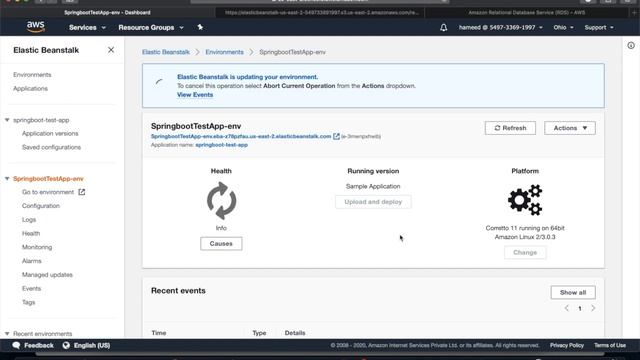Click the health status refresh-arrows icon
The image size is (640, 360).
221,201
